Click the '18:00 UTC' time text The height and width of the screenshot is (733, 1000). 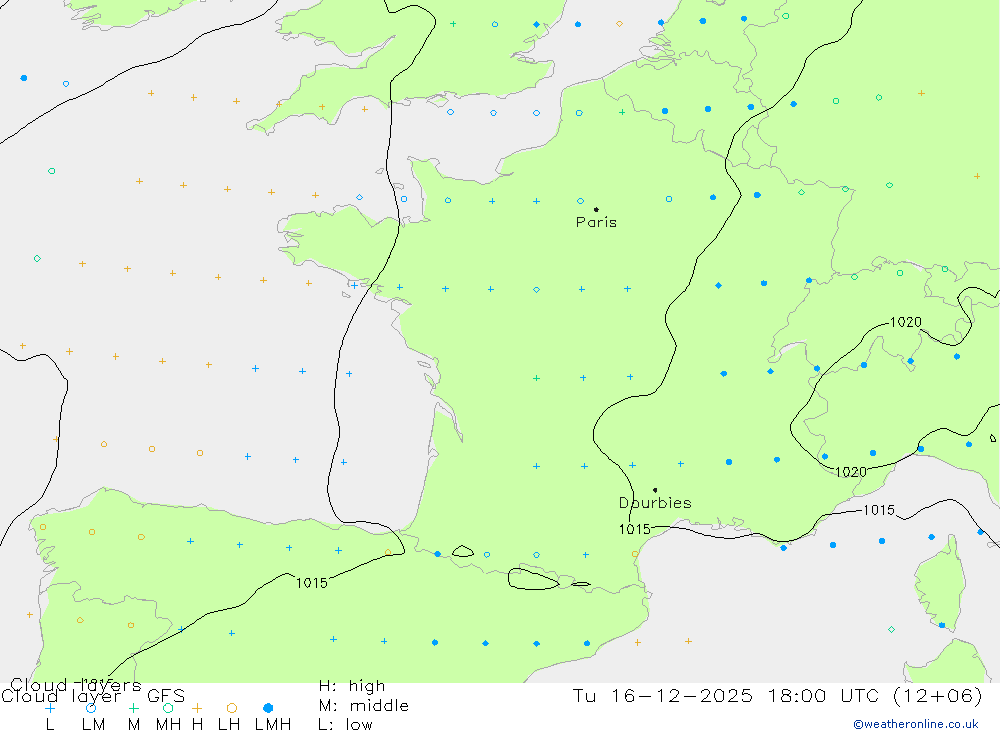click(x=826, y=696)
